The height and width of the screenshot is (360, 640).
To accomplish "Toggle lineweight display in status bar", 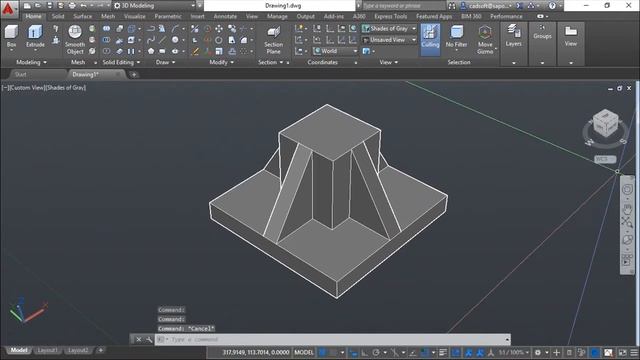I will [443, 352].
